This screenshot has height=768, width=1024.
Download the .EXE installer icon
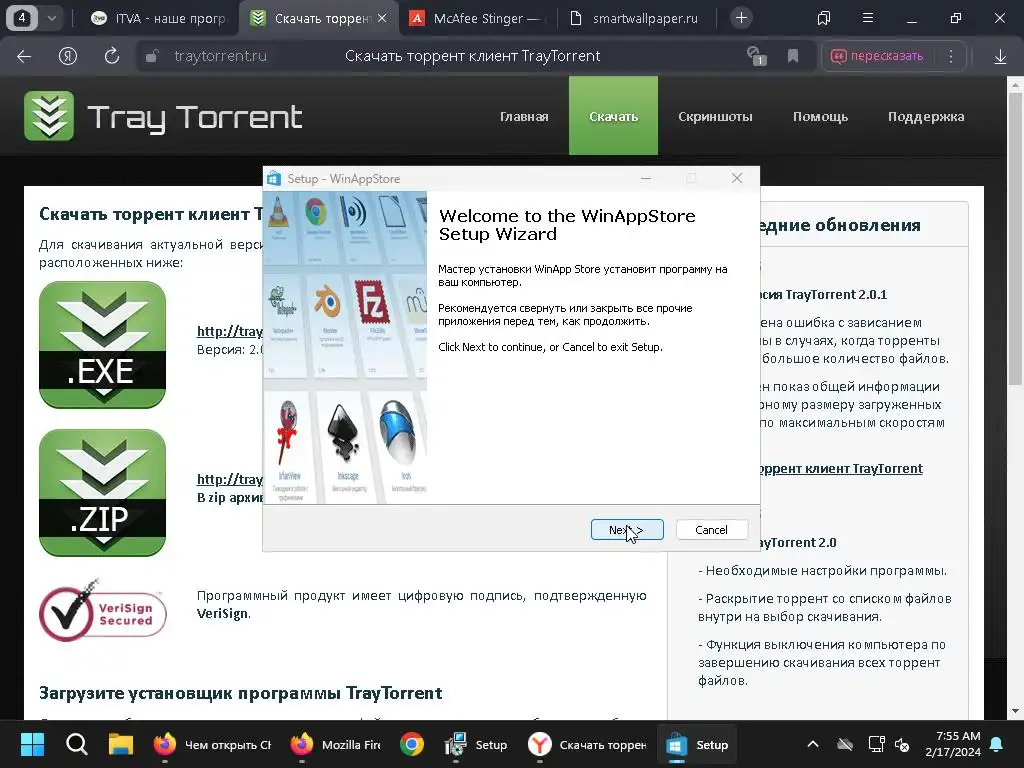pyautogui.click(x=103, y=345)
